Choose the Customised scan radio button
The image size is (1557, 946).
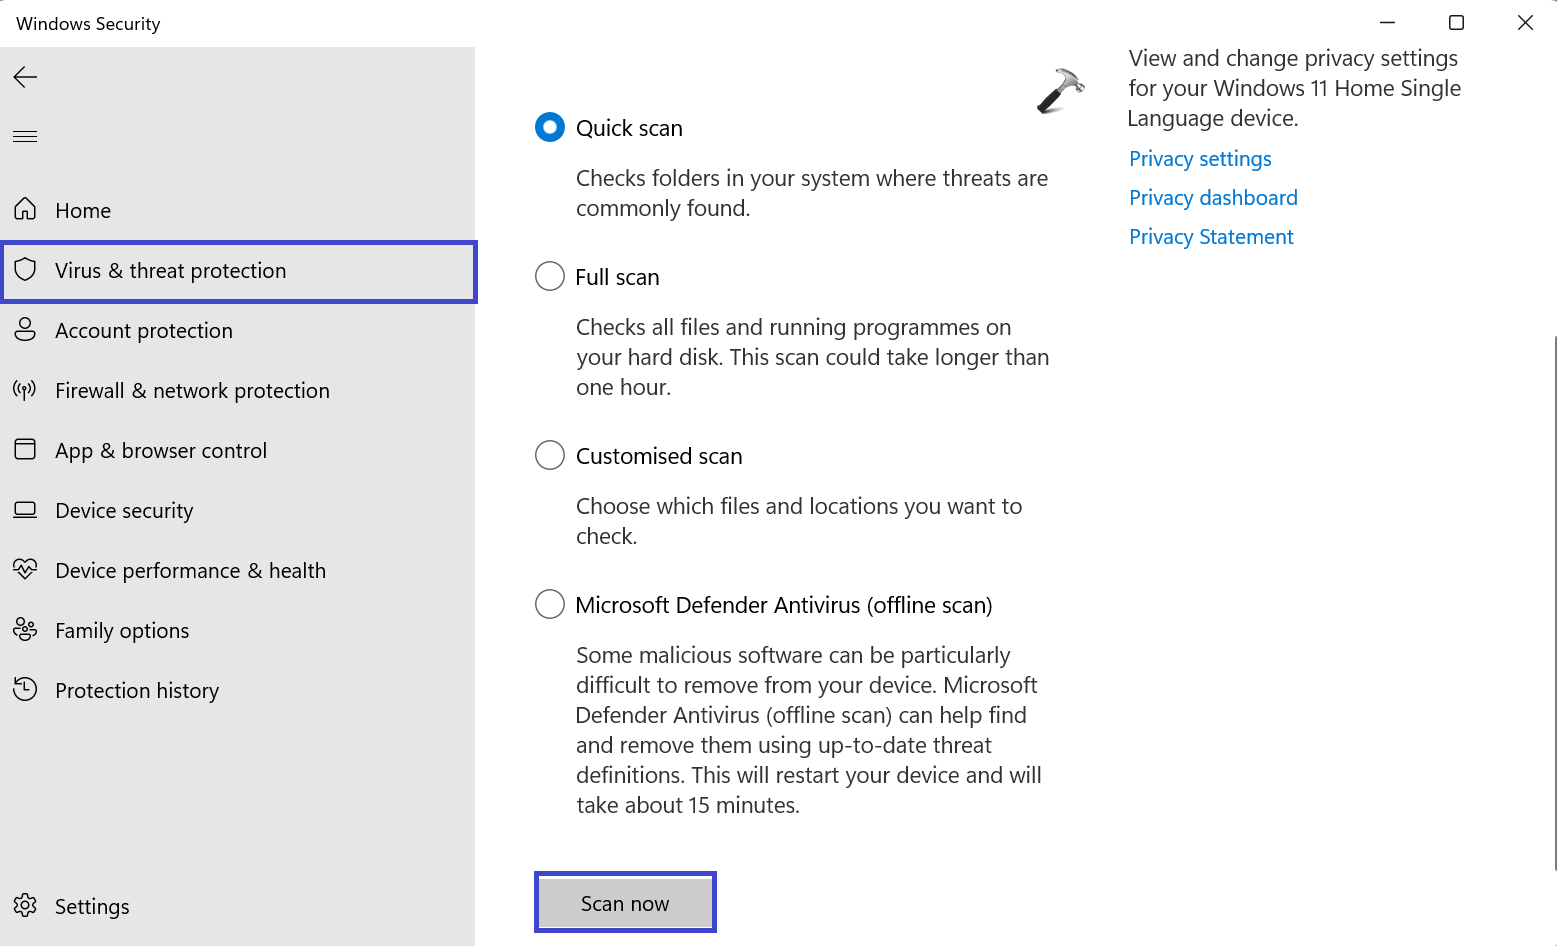550,455
